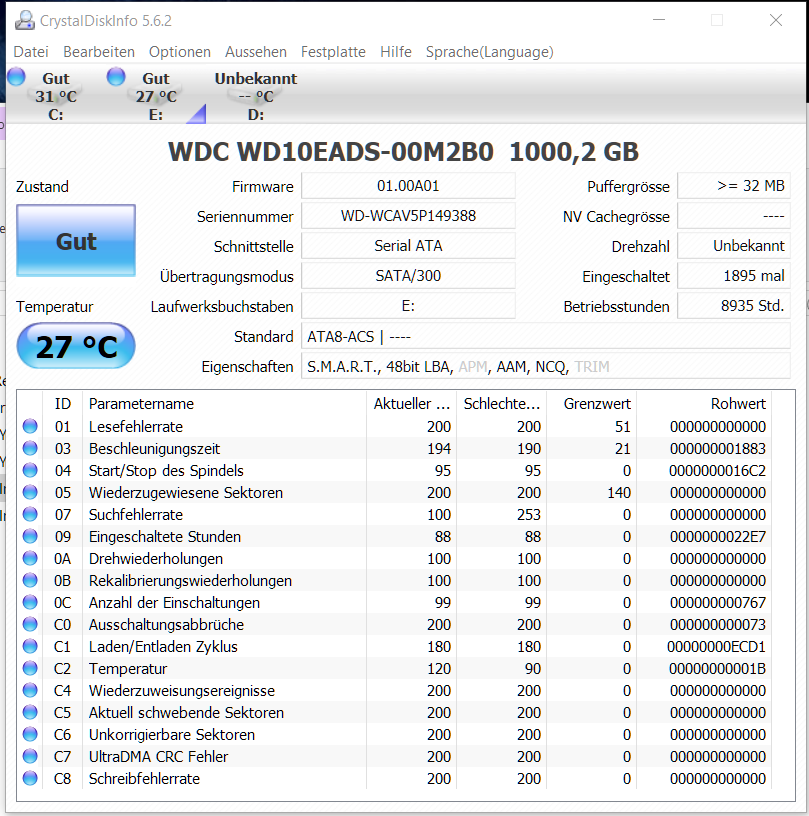Click status orb for Wiederzugewiesene Sektoren
The width and height of the screenshot is (809, 816).
click(x=30, y=492)
